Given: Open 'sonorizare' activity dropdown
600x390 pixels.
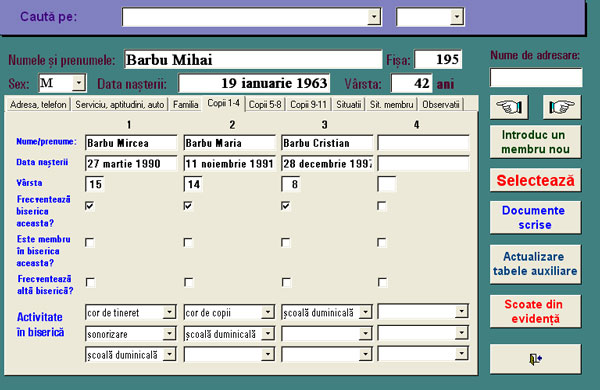Looking at the screenshot, I should [169, 333].
